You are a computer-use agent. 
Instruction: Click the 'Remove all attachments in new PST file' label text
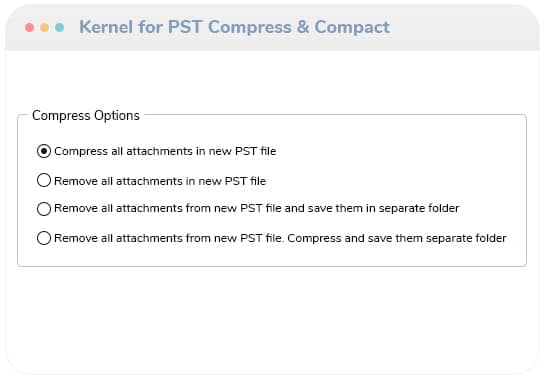160,181
